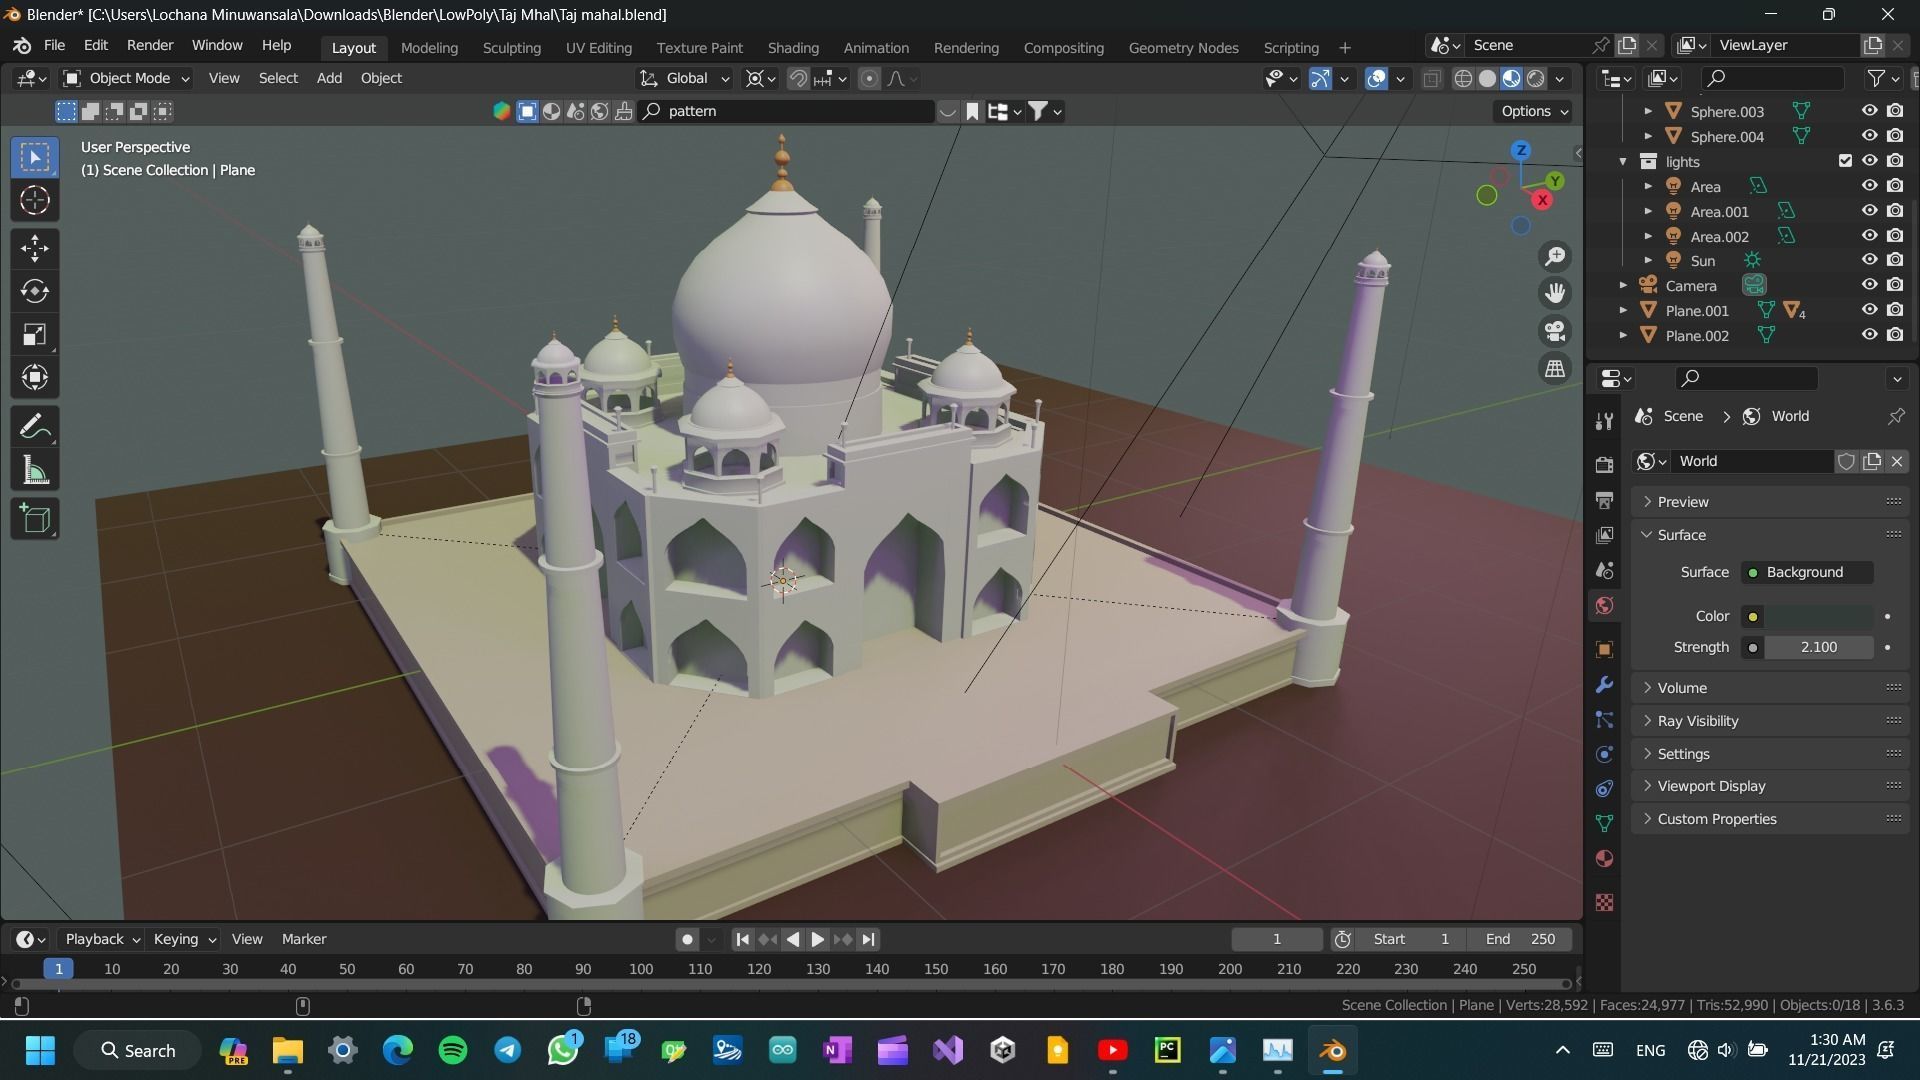Screen dimensions: 1920x1080
Task: Select rendered viewport shading
Action: coord(1536,79)
